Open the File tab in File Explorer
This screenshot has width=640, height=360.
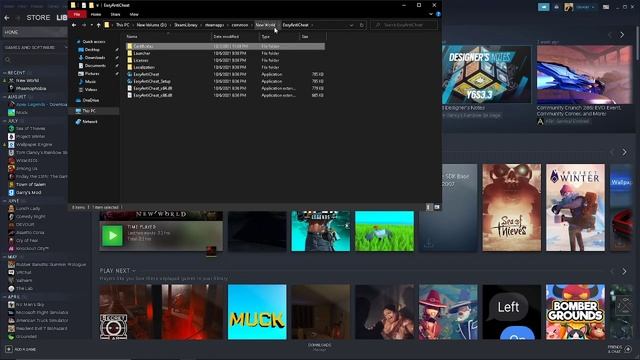[77, 14]
